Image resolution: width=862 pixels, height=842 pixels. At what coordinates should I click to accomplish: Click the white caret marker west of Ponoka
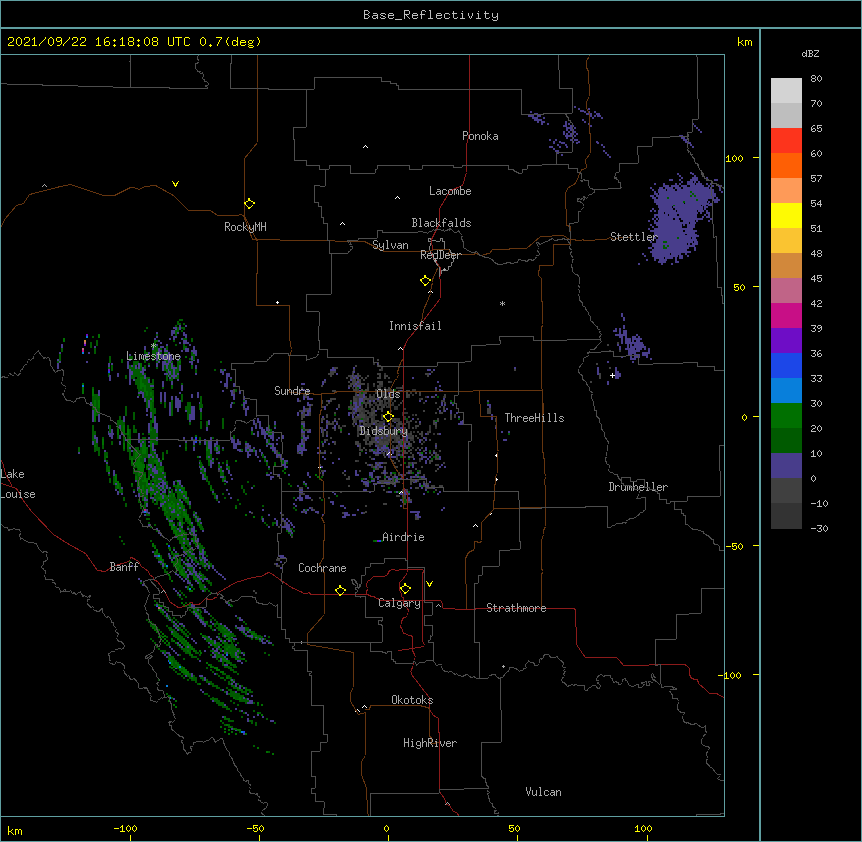coord(365,147)
